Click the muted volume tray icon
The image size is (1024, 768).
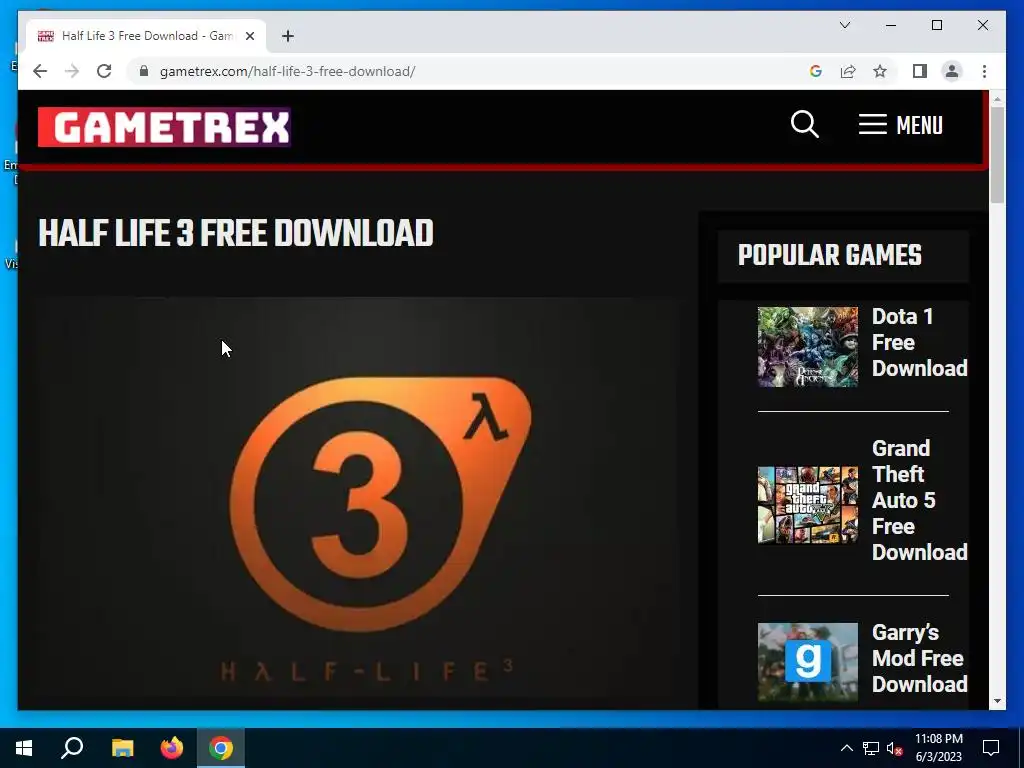[x=895, y=748]
